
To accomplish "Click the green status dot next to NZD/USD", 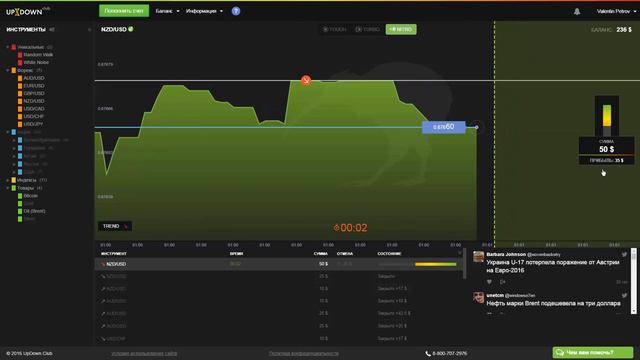I will (x=131, y=29).
